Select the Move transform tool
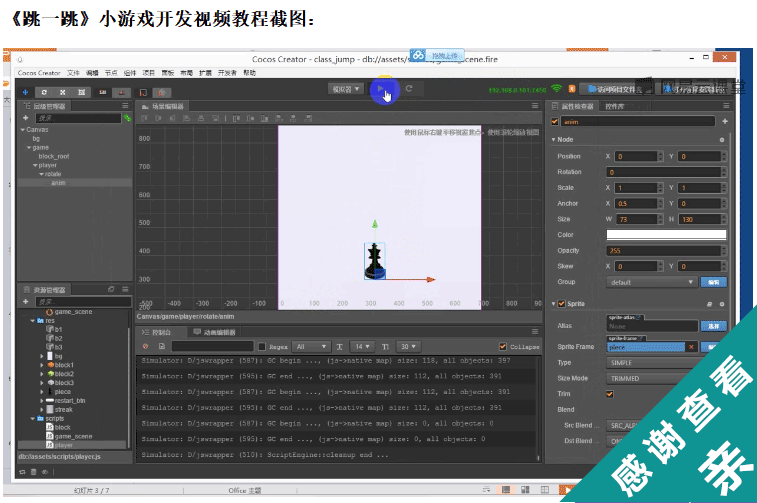757x503 pixels. pyautogui.click(x=25, y=92)
